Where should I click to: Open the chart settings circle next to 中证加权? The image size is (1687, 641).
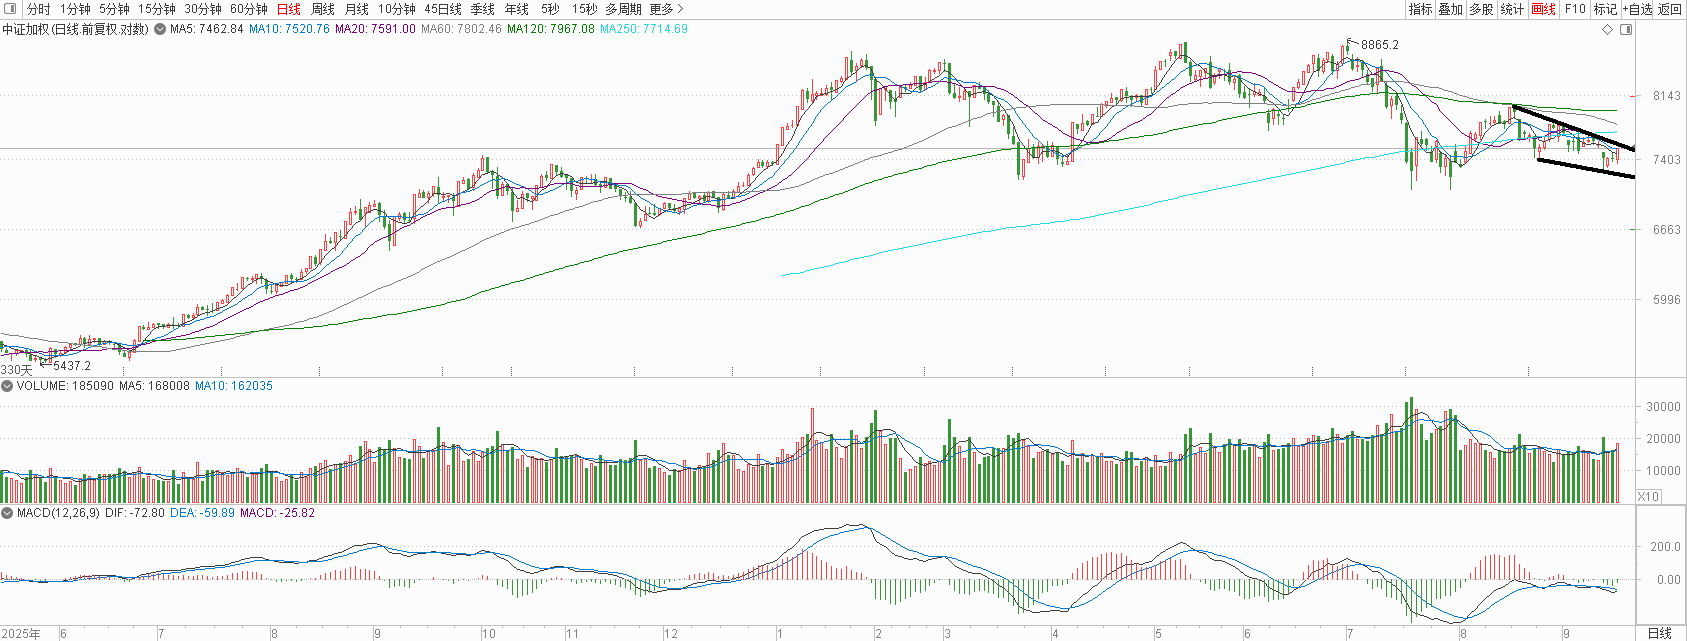(159, 29)
